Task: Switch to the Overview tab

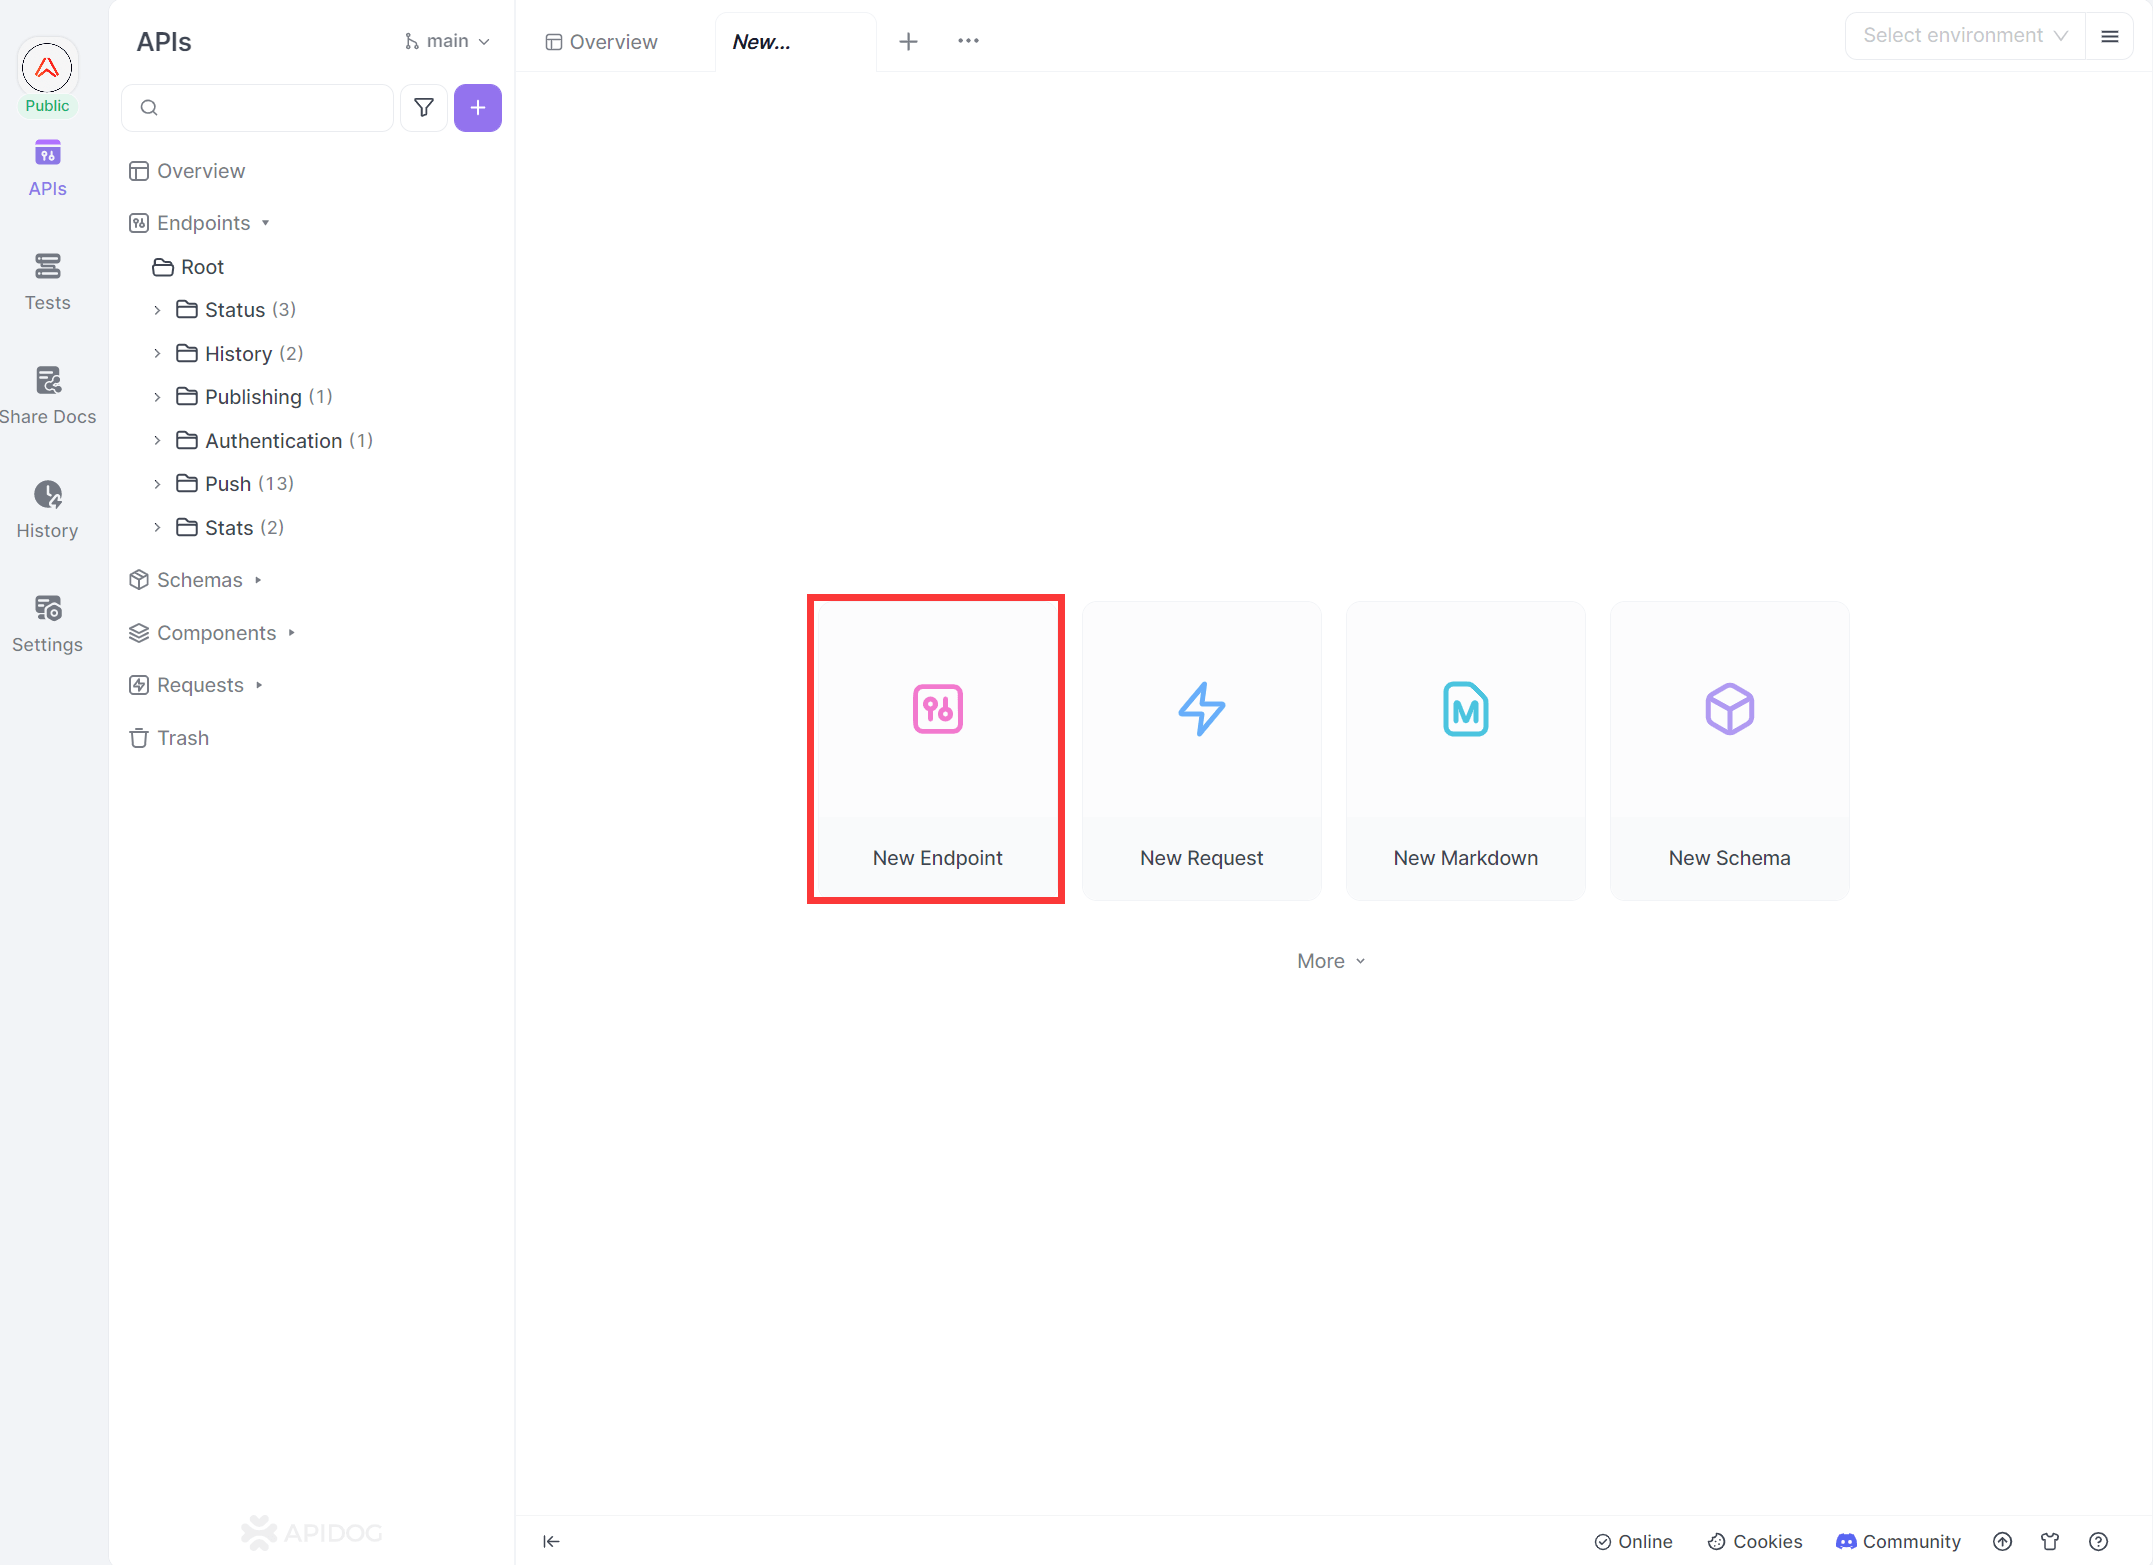Action: (602, 42)
